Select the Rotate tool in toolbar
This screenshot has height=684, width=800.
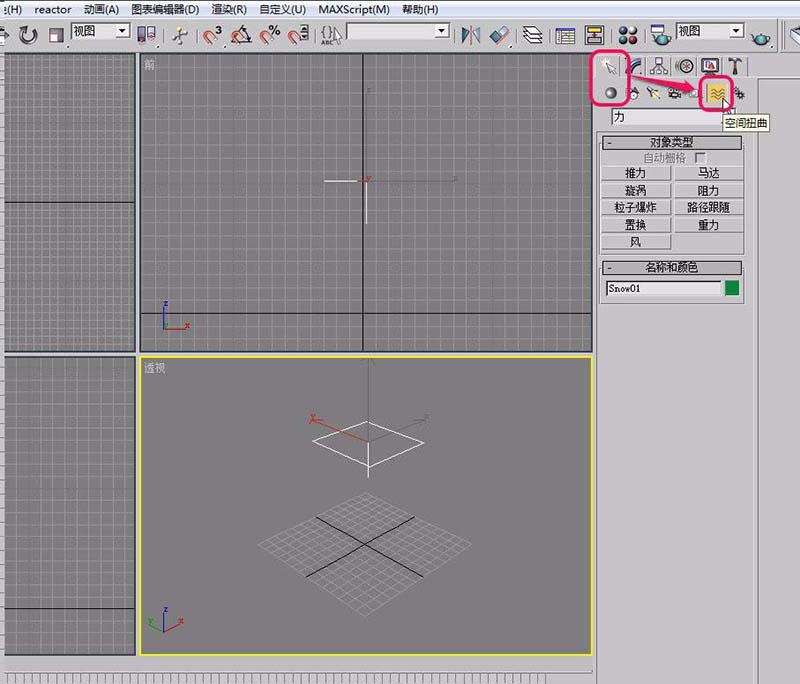click(x=28, y=35)
